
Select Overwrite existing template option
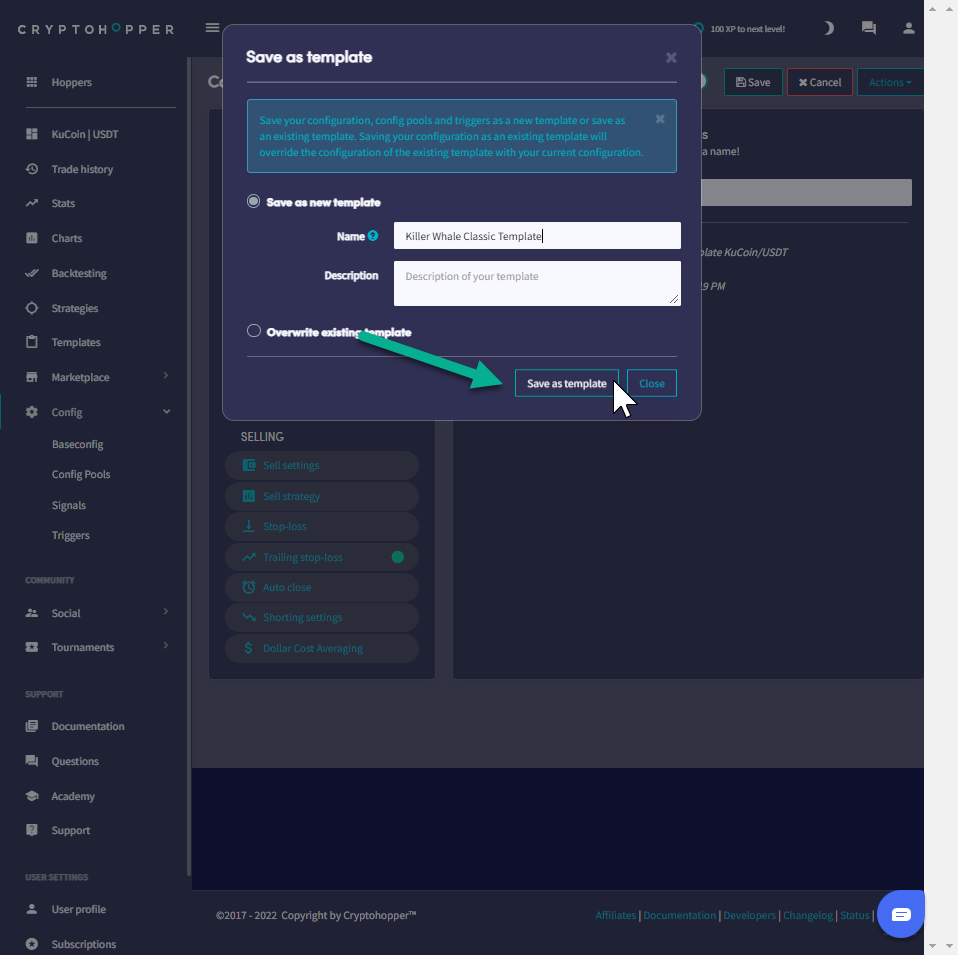click(254, 331)
